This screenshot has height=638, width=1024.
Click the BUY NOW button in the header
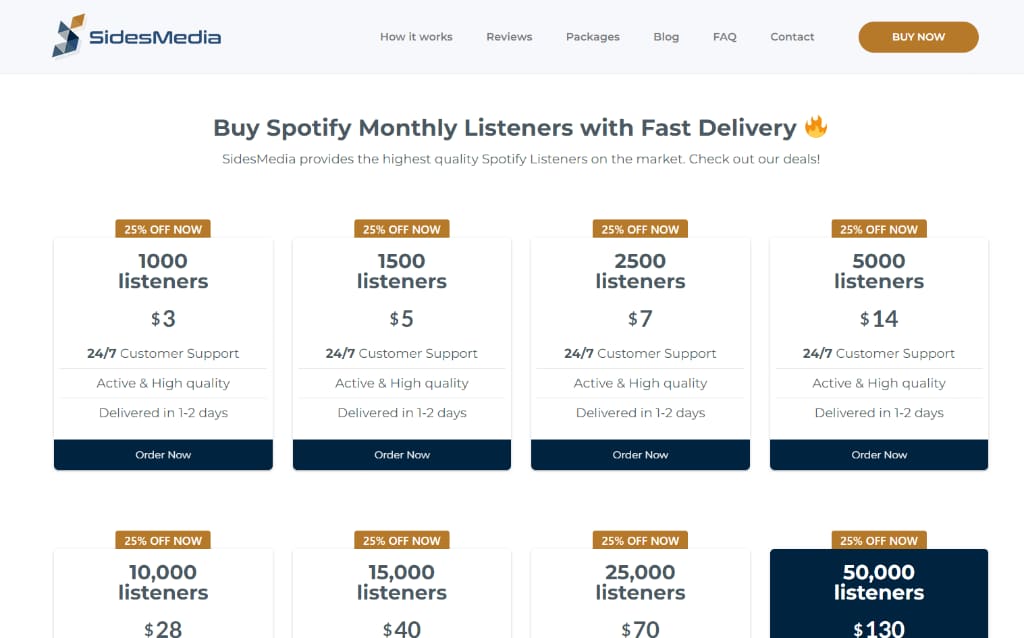tap(918, 37)
